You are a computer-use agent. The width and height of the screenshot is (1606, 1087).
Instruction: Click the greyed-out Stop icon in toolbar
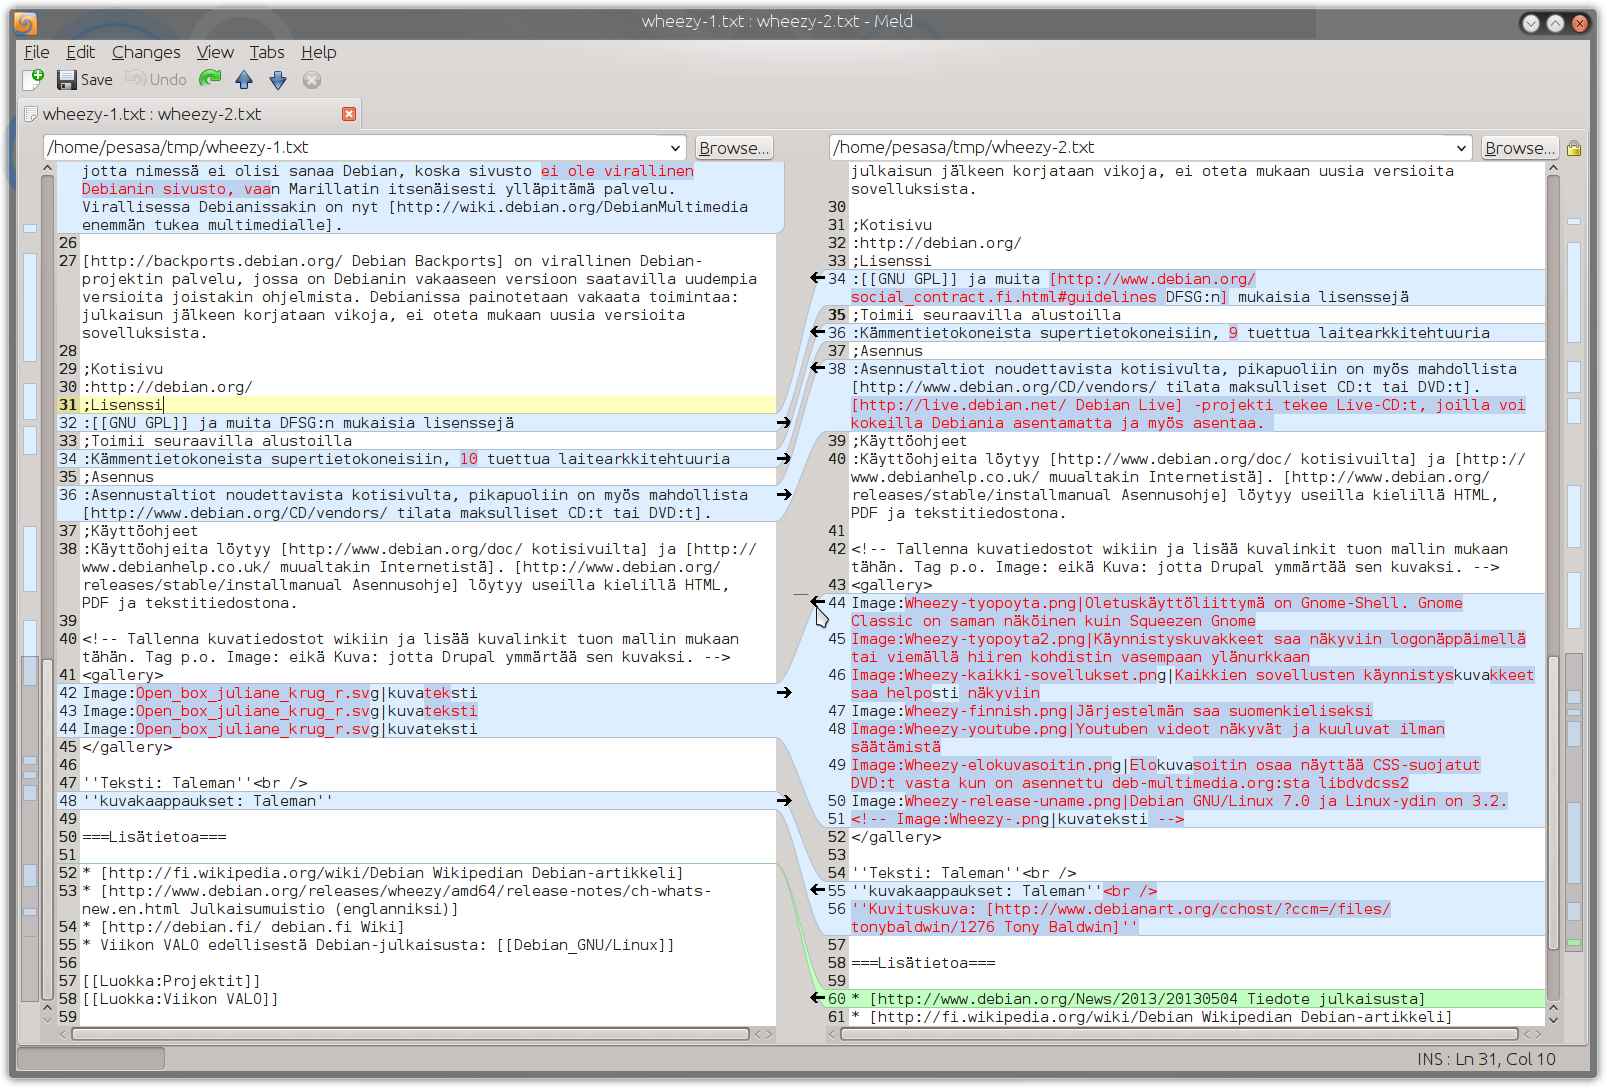[312, 80]
